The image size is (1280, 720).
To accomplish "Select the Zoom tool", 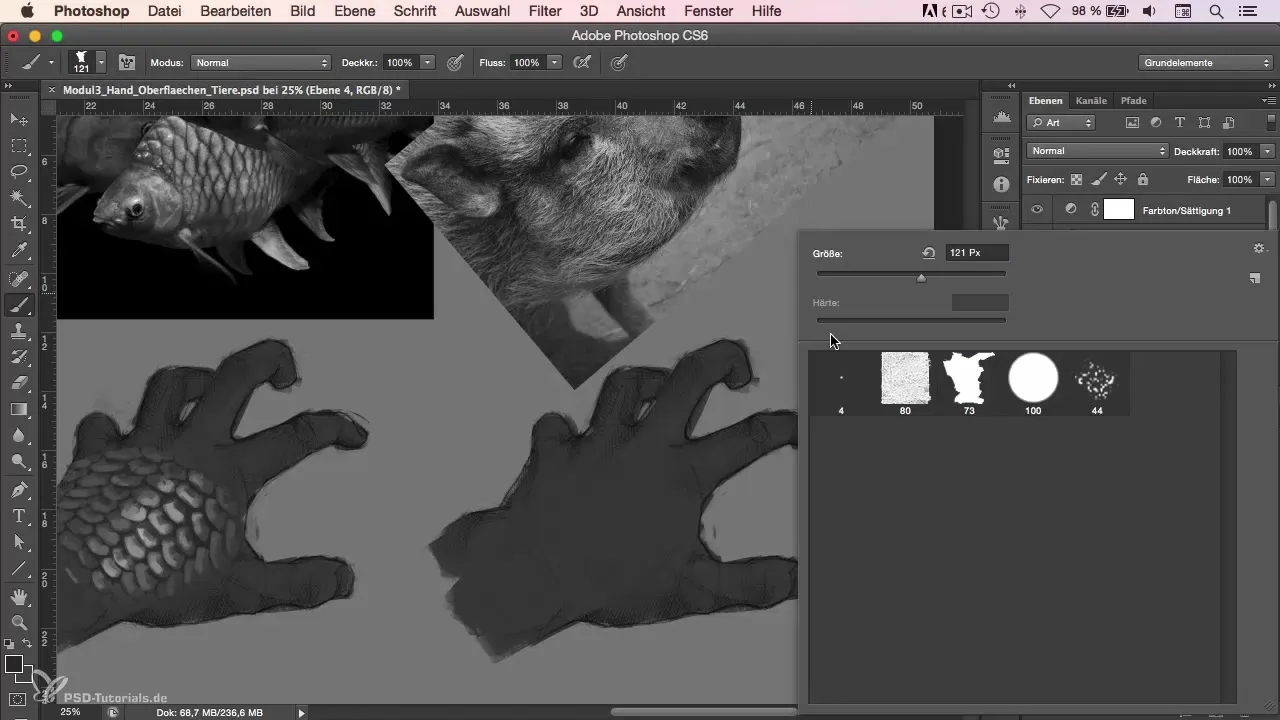I will click(x=19, y=623).
